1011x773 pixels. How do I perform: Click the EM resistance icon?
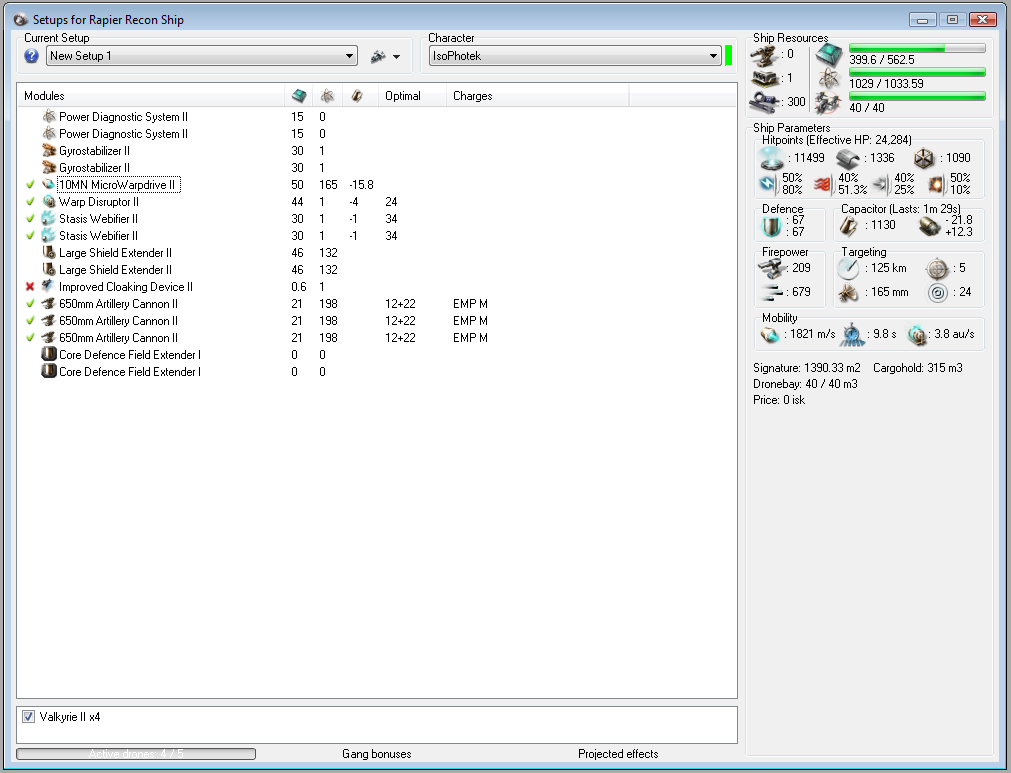coord(767,184)
